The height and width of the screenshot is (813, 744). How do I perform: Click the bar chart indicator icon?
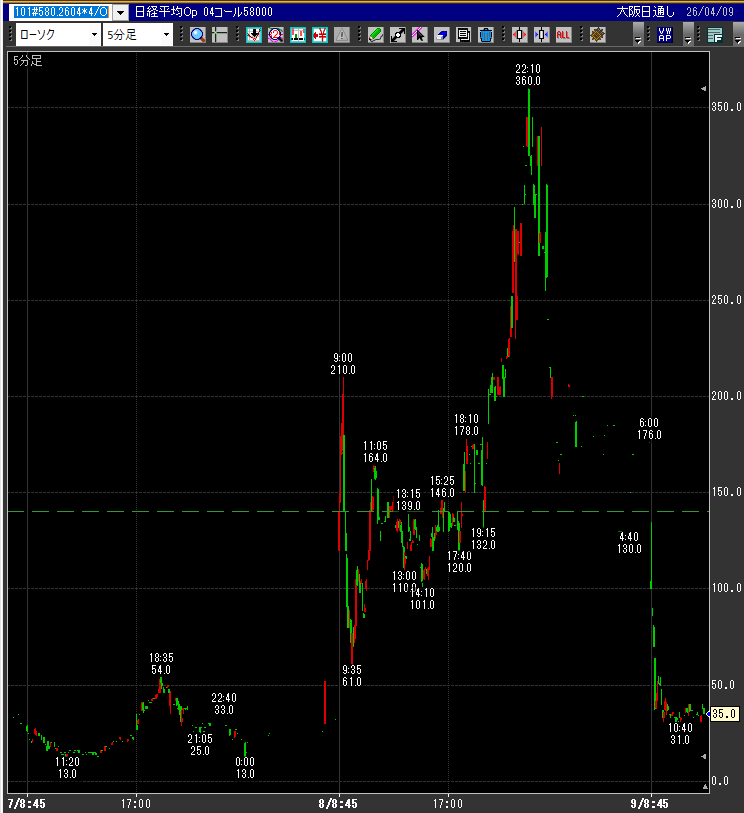point(298,35)
